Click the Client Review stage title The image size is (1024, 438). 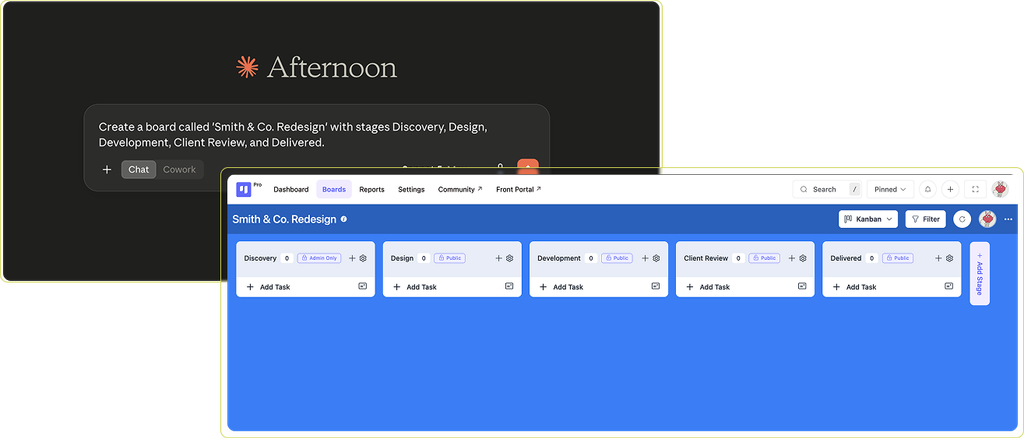(706, 258)
